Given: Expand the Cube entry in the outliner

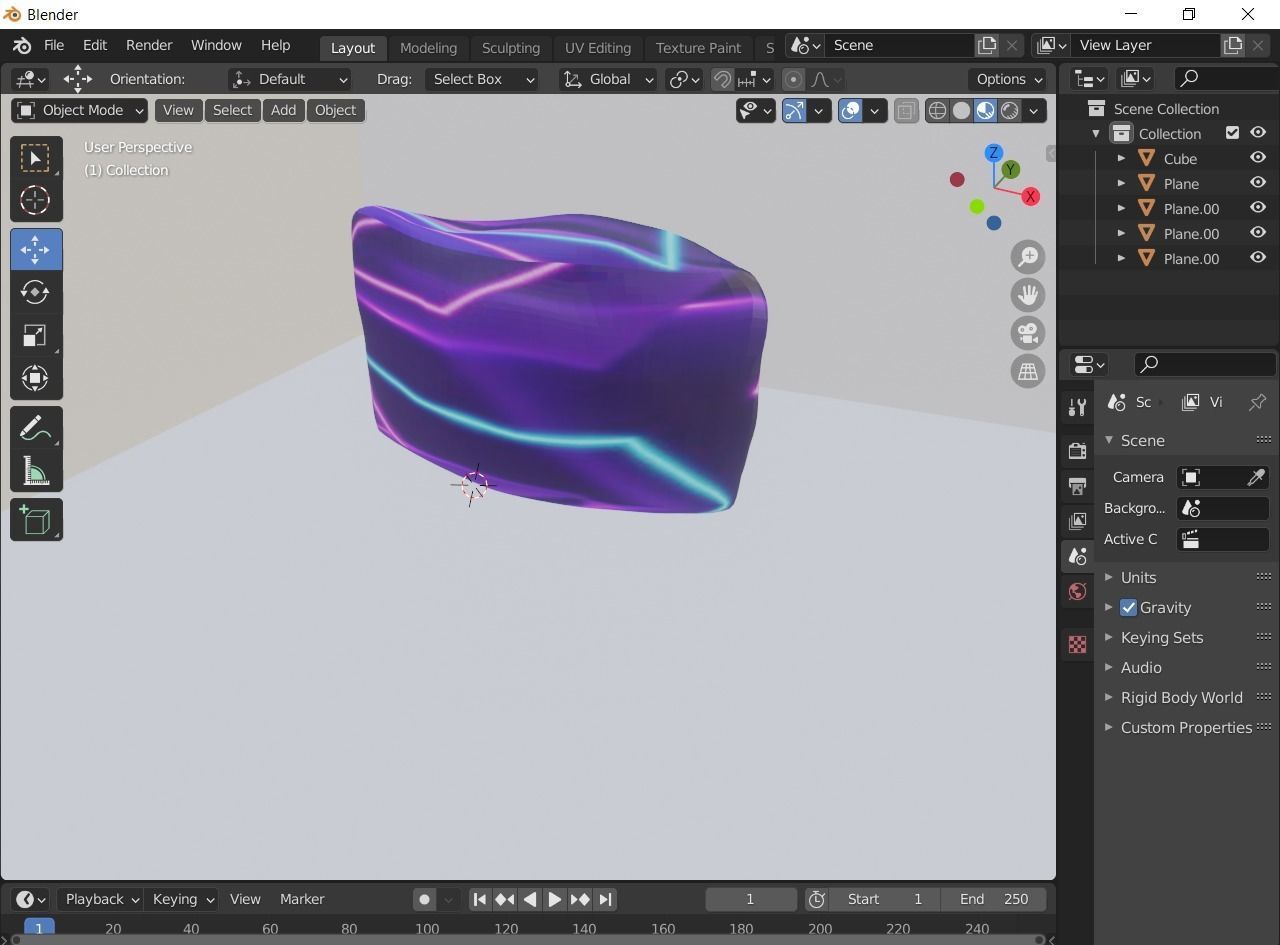Looking at the screenshot, I should pyautogui.click(x=1121, y=158).
